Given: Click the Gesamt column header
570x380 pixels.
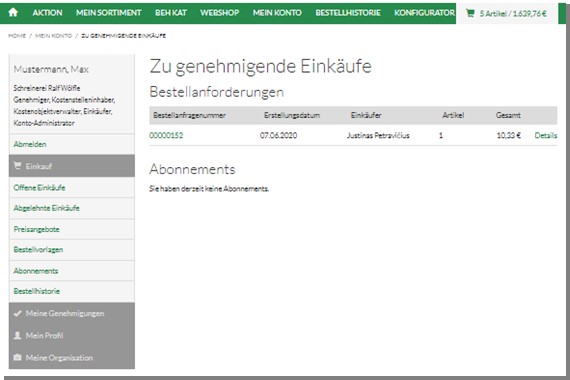Looking at the screenshot, I should point(508,115).
